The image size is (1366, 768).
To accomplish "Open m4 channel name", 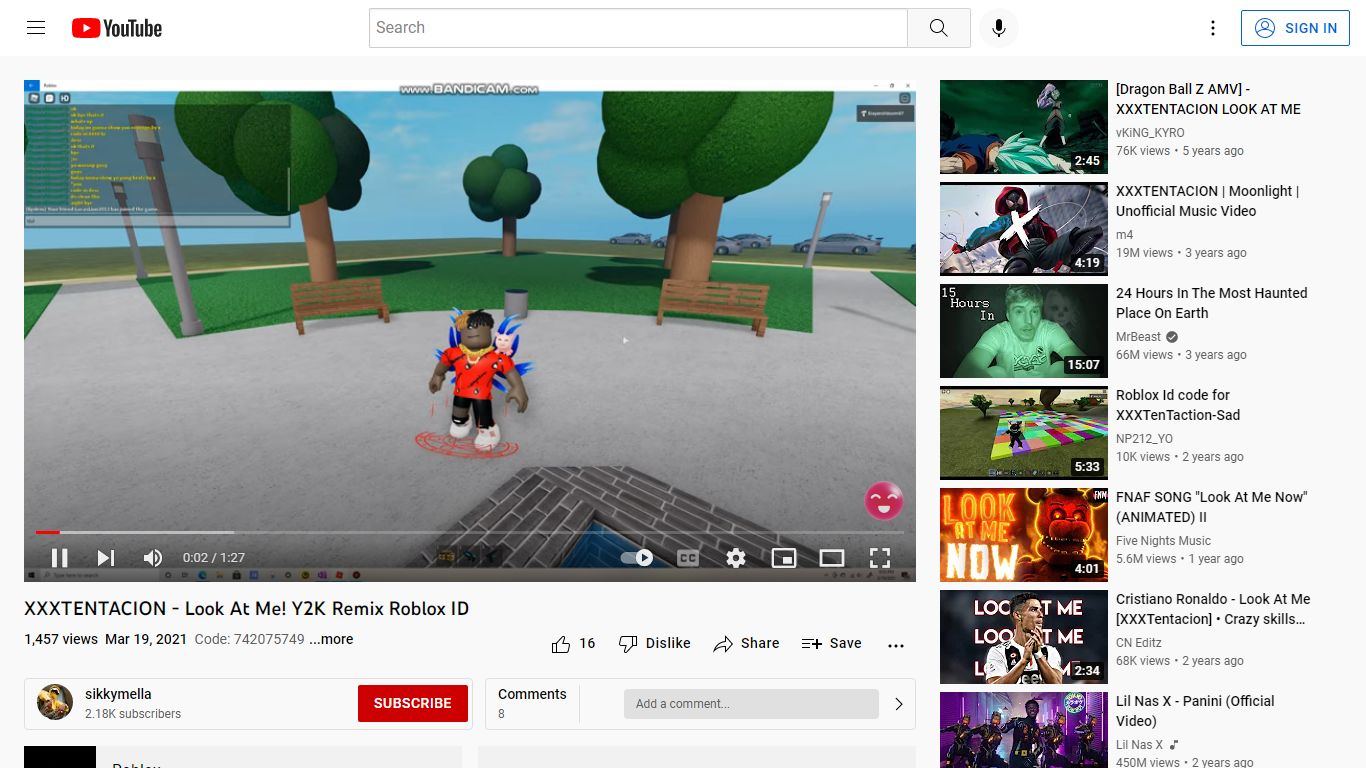I will point(1125,235).
